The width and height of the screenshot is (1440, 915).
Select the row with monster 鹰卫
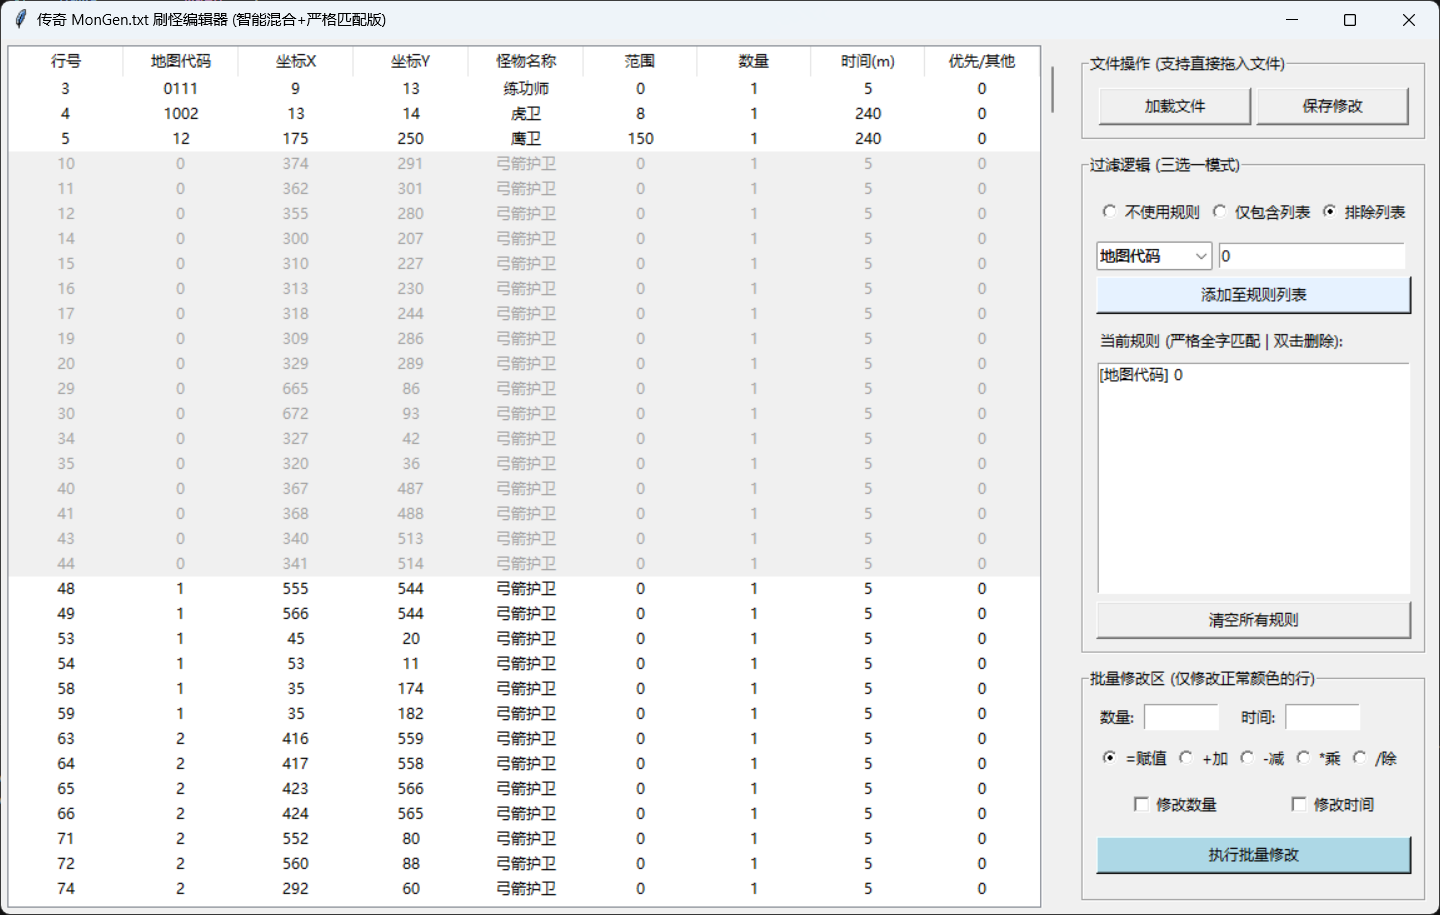point(524,139)
